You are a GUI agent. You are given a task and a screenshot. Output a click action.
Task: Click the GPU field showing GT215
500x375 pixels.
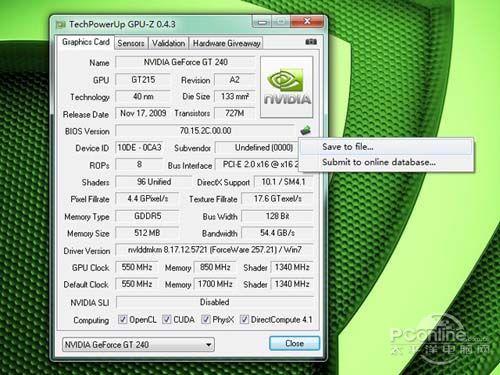tap(143, 80)
